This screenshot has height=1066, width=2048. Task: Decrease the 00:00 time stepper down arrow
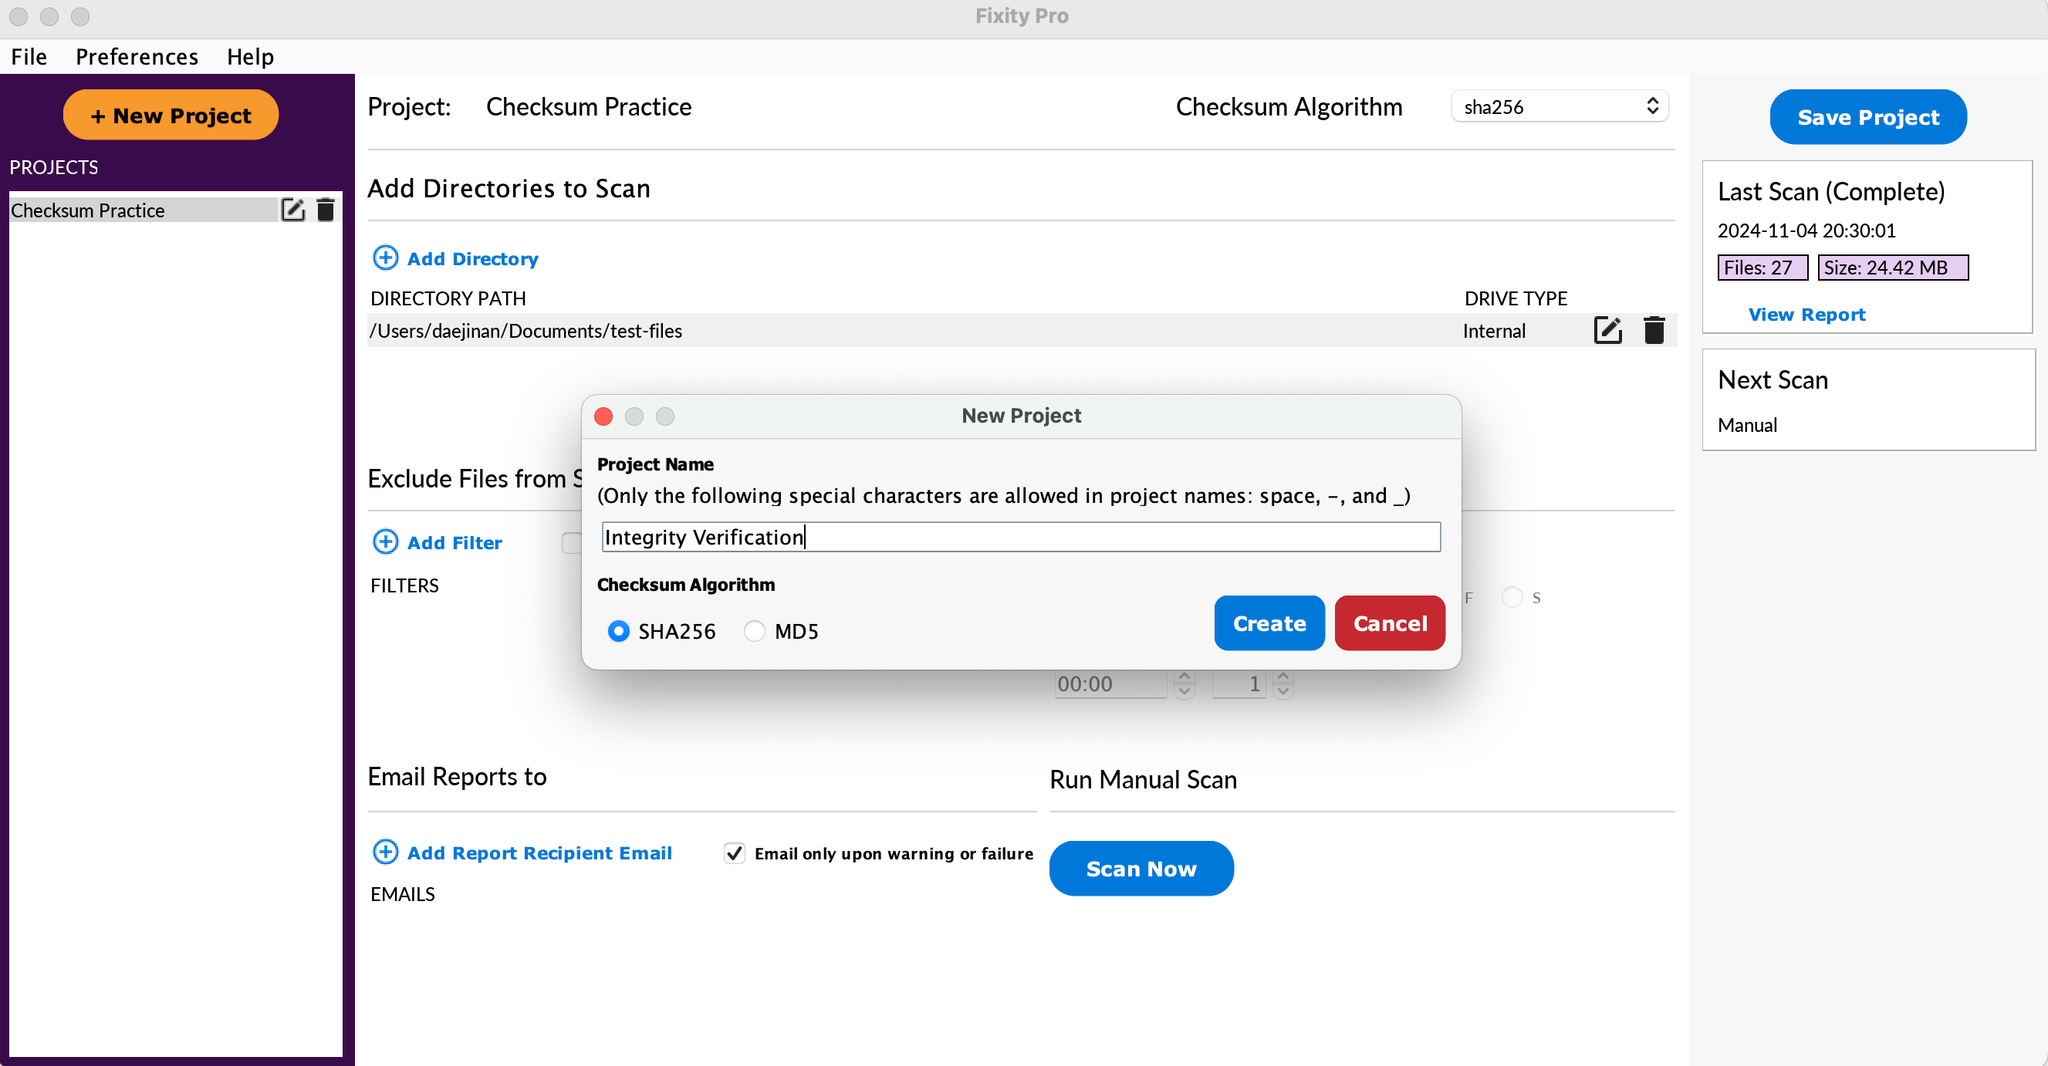point(1184,691)
